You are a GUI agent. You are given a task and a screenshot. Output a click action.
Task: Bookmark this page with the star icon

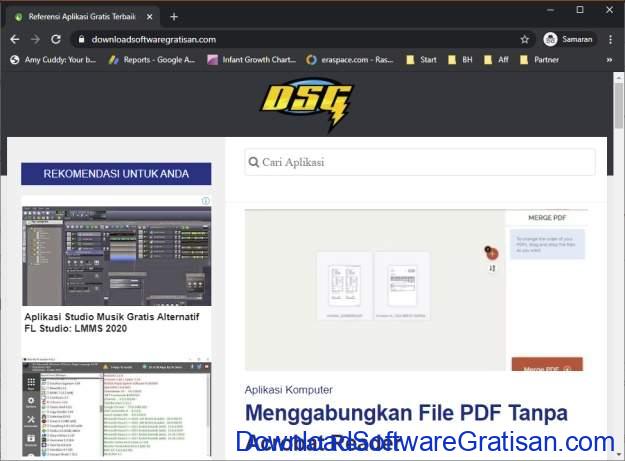click(525, 39)
